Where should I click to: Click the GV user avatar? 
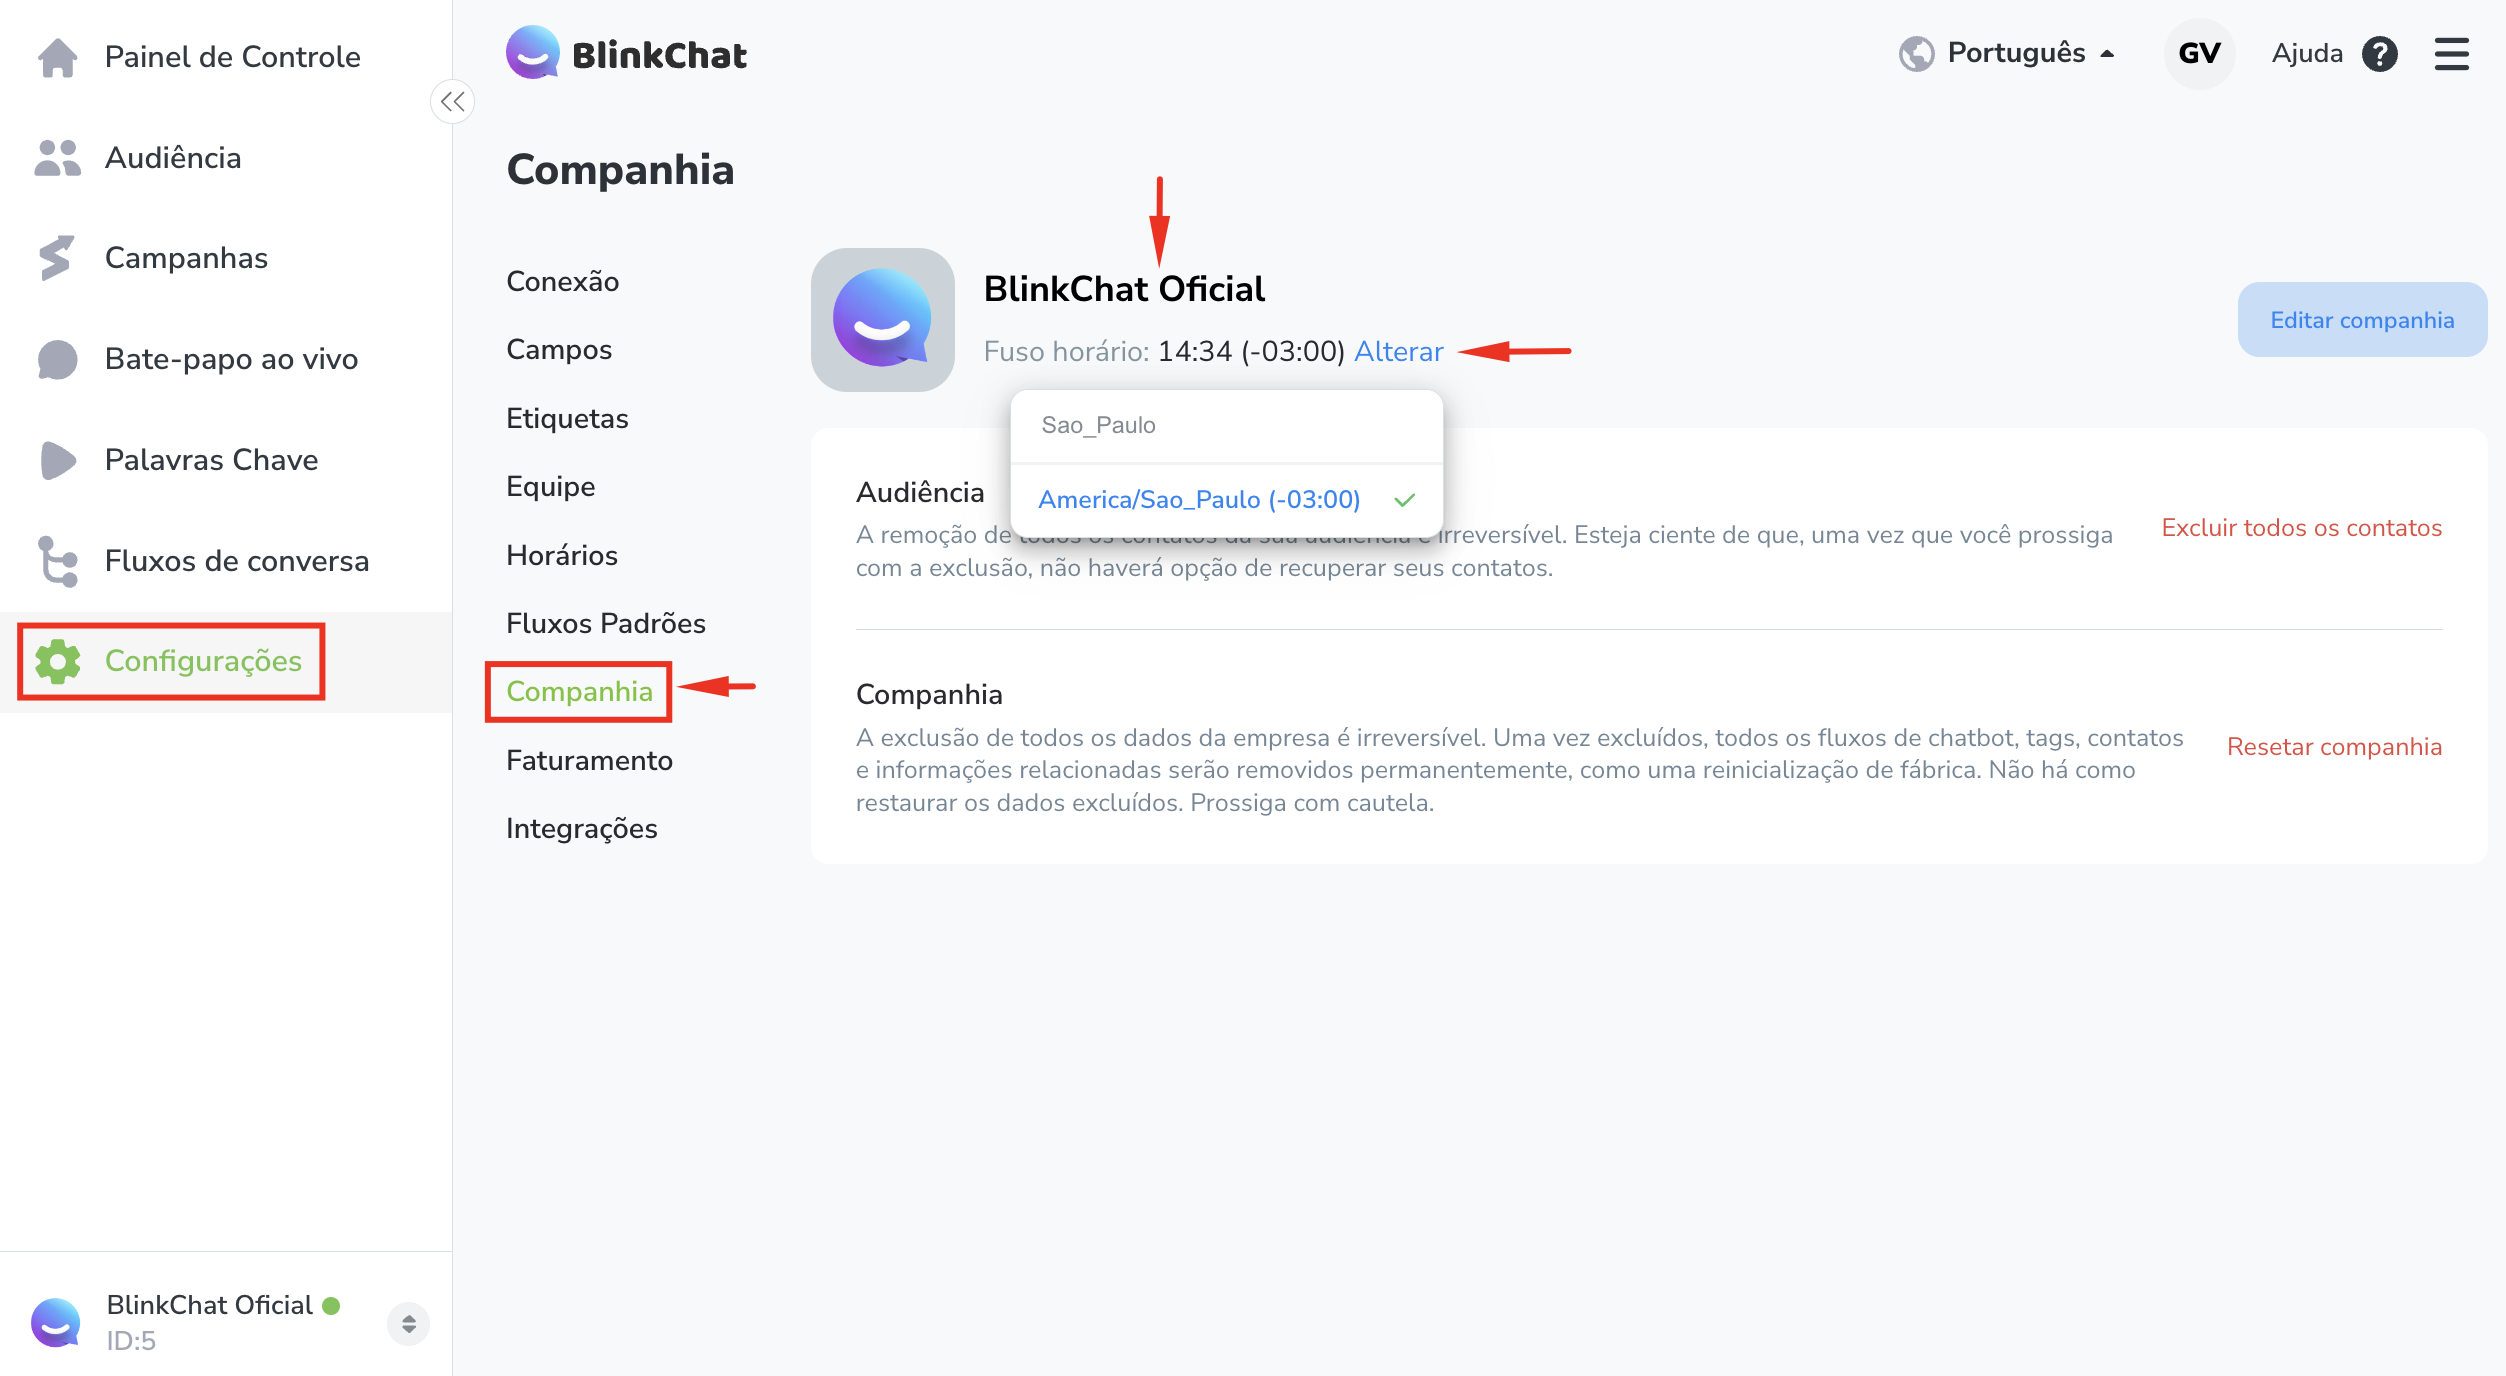2200,53
